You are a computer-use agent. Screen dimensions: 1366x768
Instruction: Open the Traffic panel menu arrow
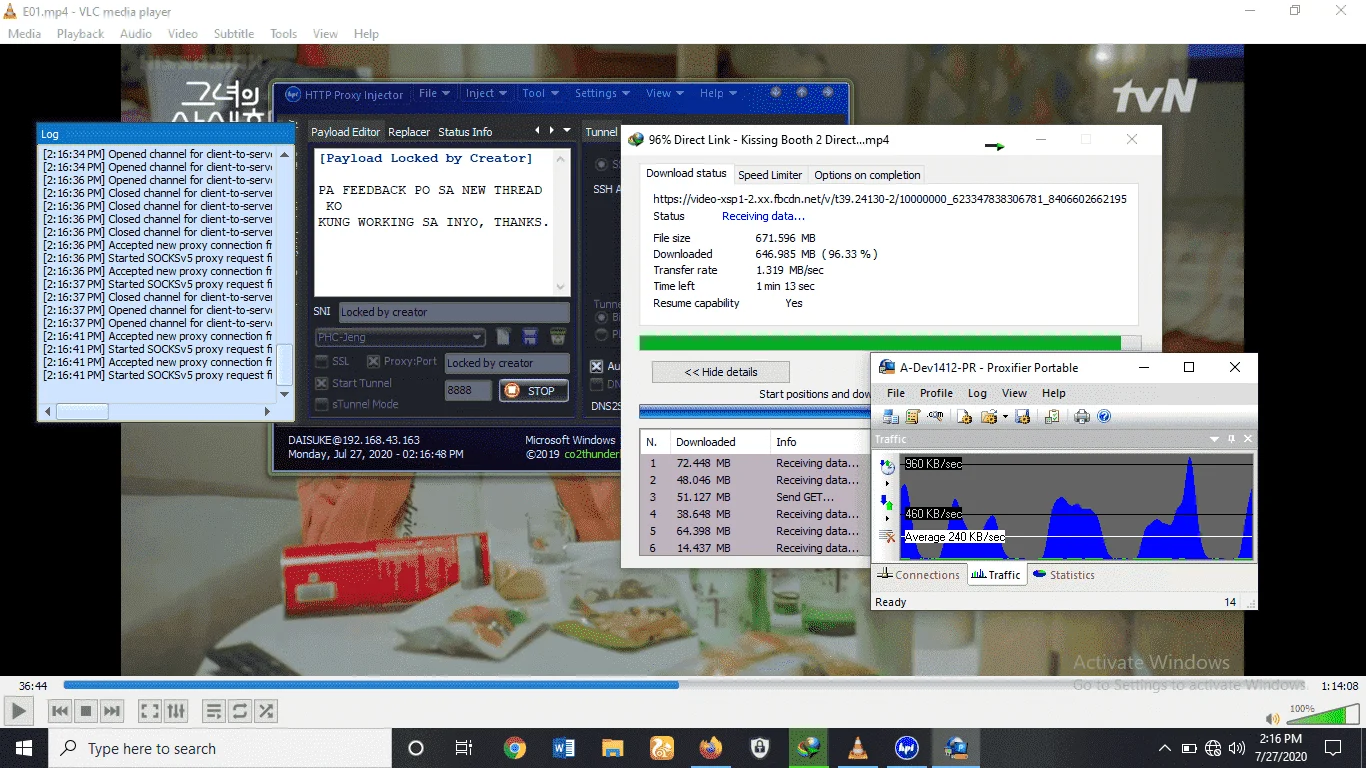tap(1215, 439)
